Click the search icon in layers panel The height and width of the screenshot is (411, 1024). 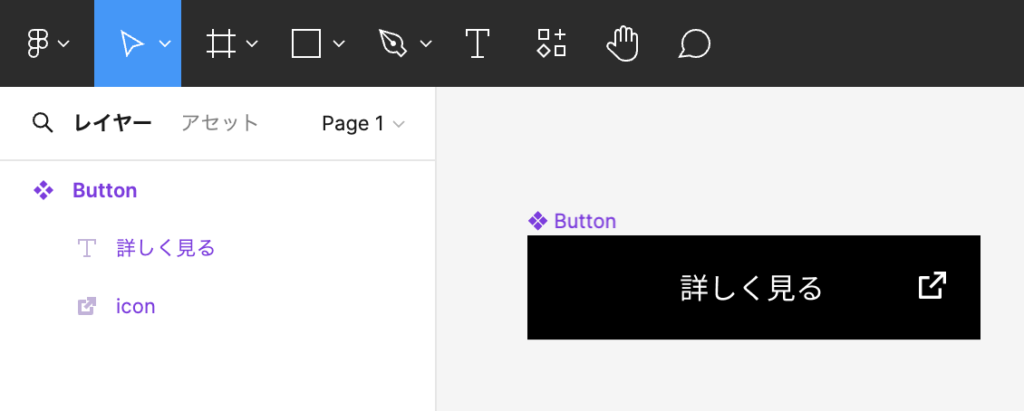42,123
